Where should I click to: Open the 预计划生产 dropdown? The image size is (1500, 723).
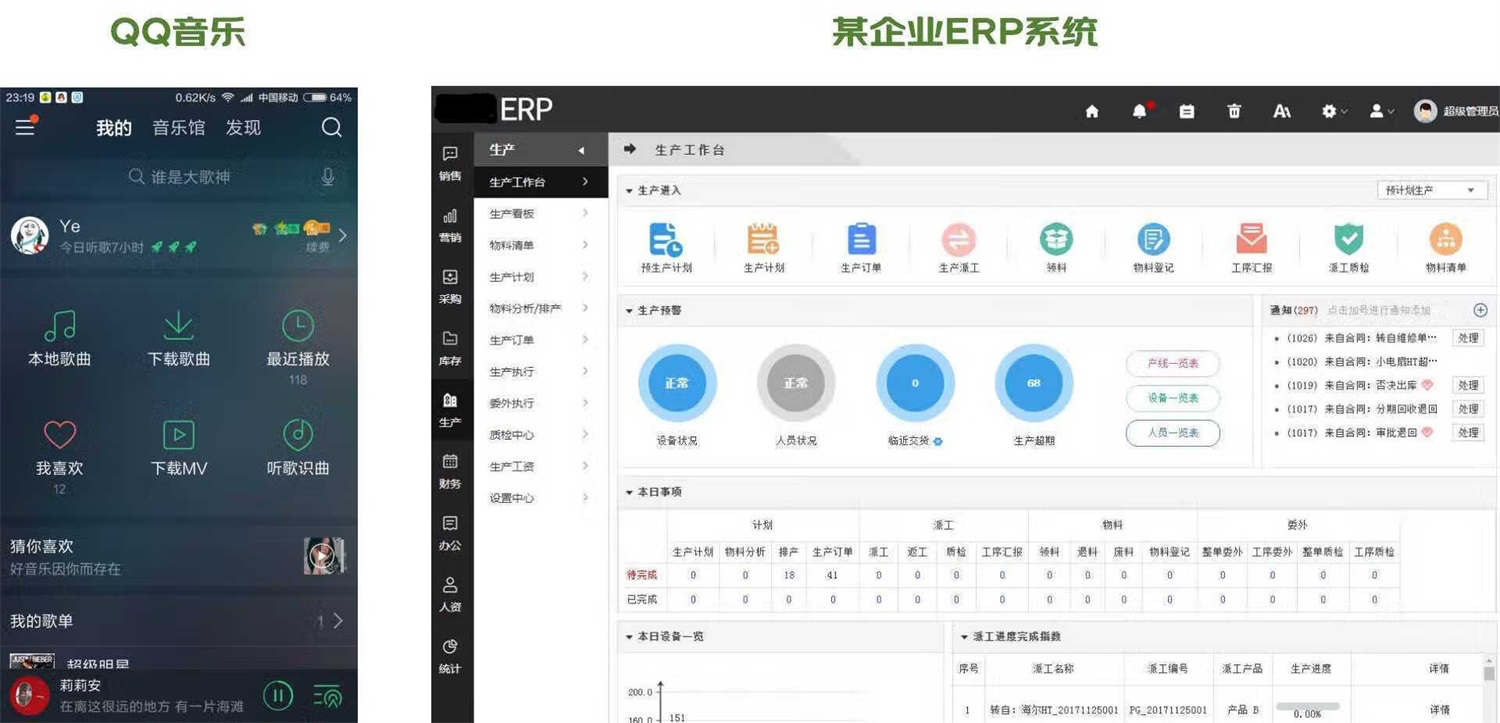pos(1431,190)
